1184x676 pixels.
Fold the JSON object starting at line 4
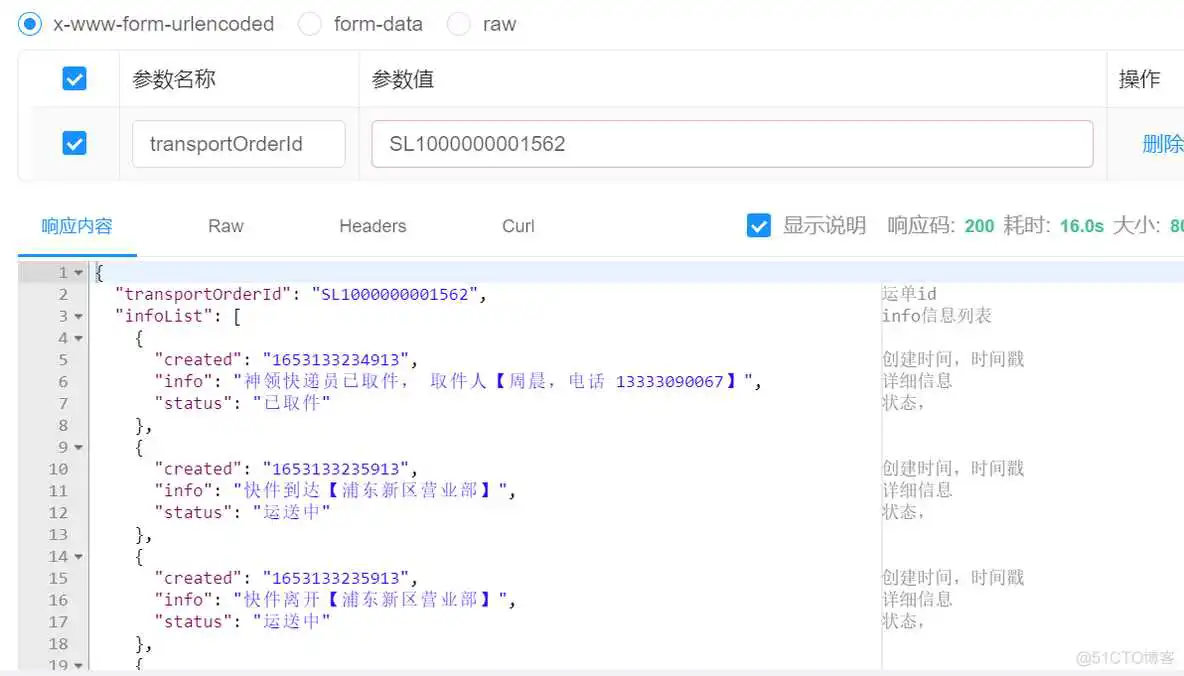[x=78, y=339]
